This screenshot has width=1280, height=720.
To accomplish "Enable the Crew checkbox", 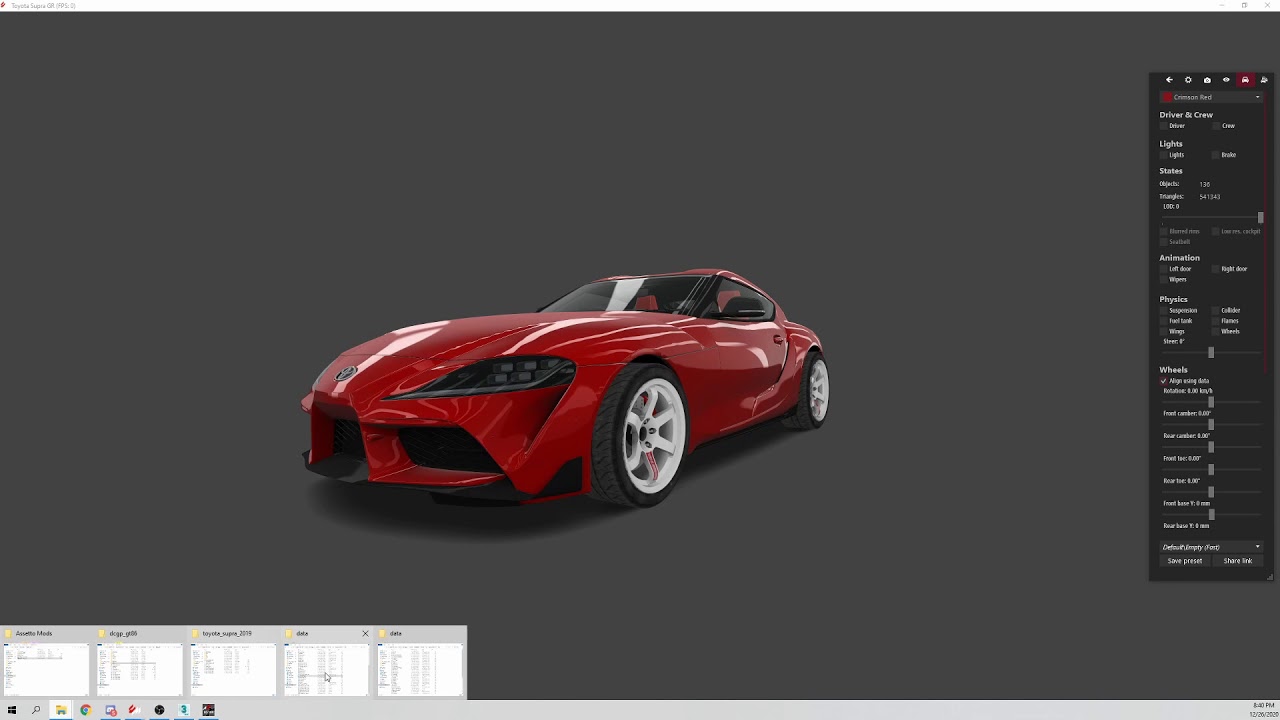I will click(1216, 126).
